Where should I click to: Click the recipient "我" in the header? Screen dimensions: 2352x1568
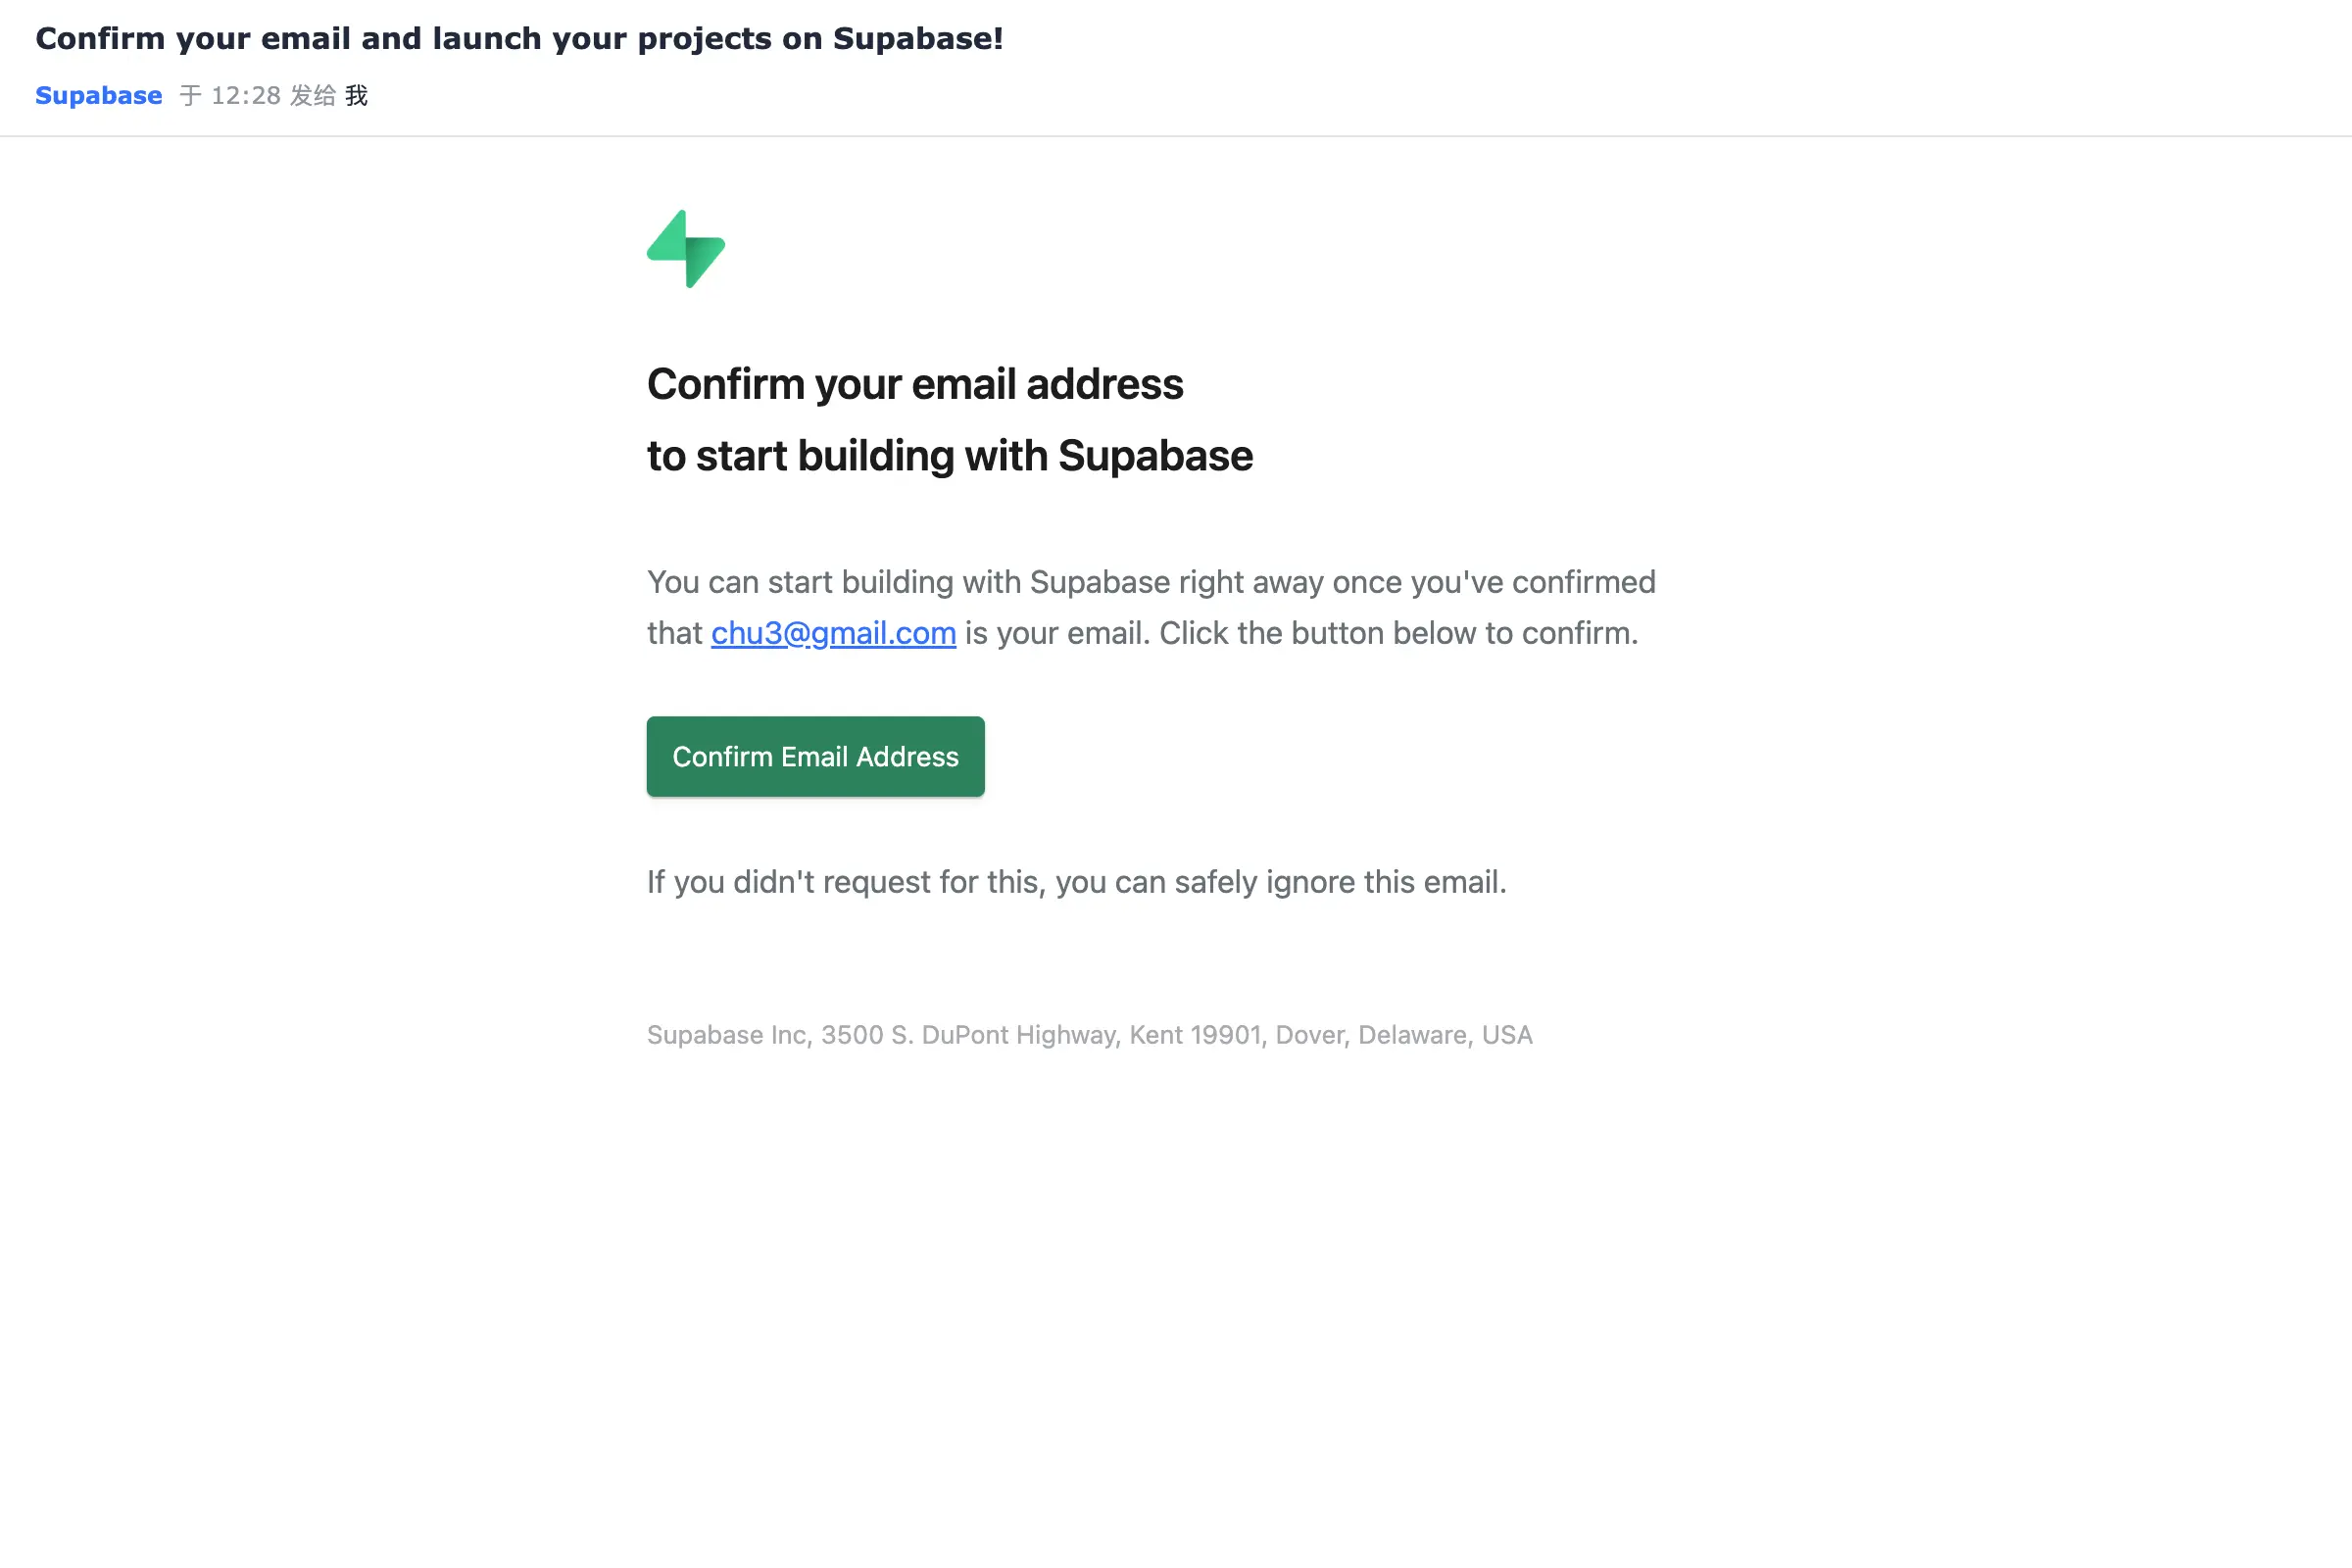357,95
